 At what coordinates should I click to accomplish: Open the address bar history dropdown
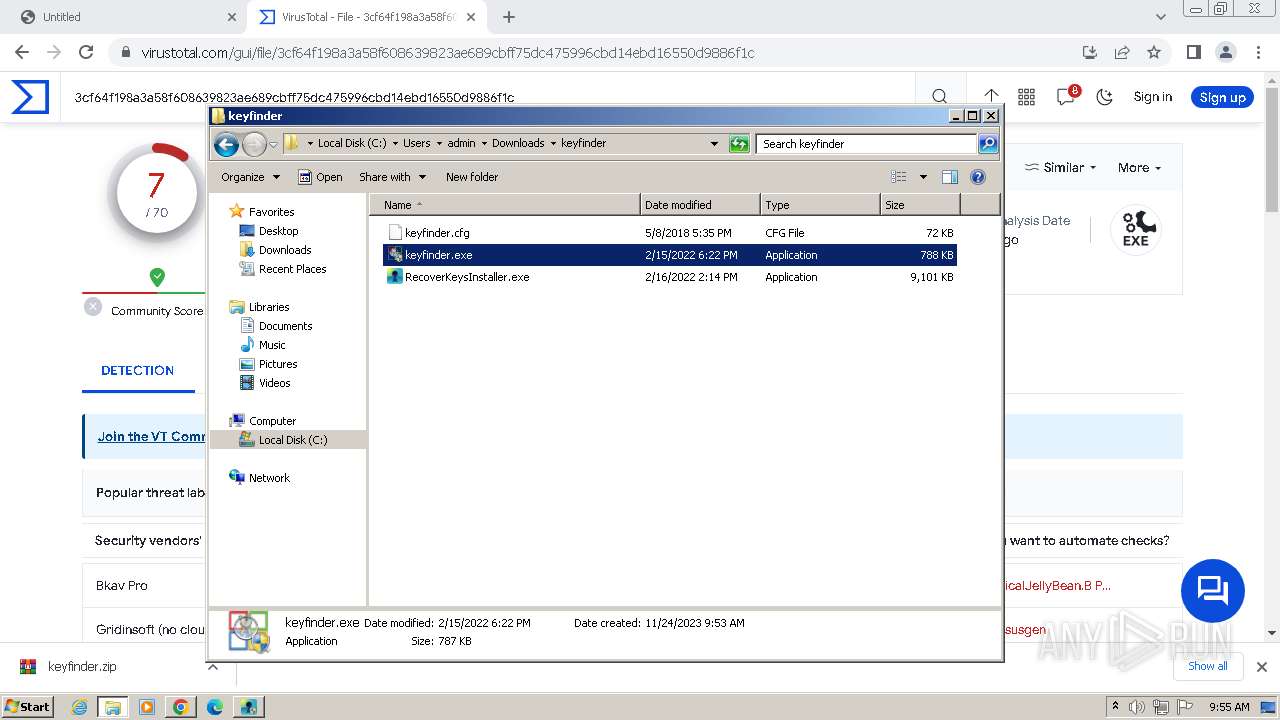click(x=714, y=144)
